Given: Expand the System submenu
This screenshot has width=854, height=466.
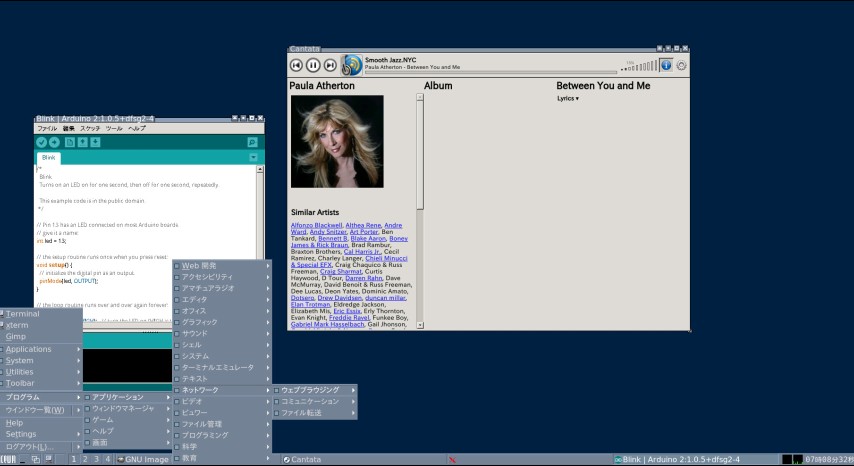Looking at the screenshot, I should pyautogui.click(x=41, y=360).
